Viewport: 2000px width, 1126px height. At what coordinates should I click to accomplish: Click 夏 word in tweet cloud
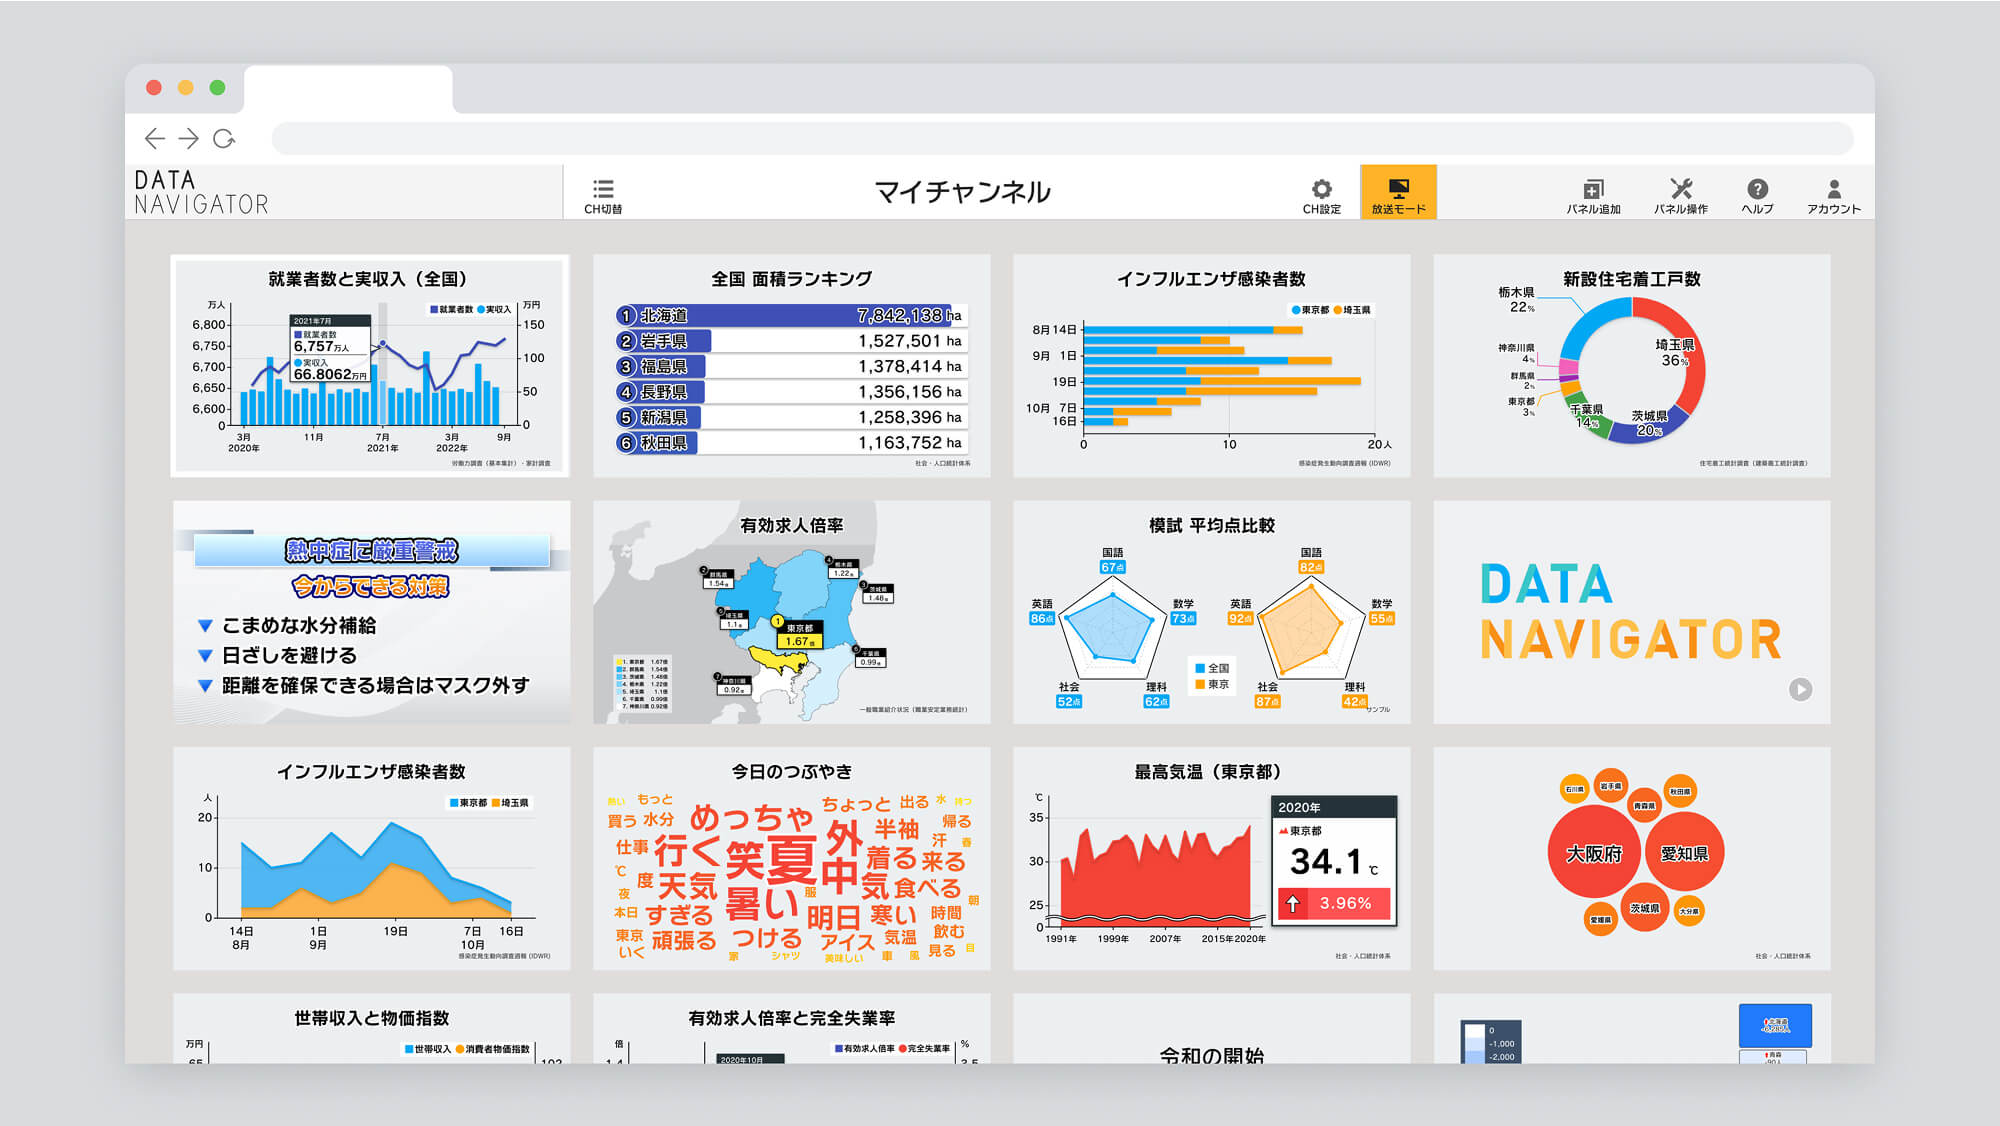point(791,861)
